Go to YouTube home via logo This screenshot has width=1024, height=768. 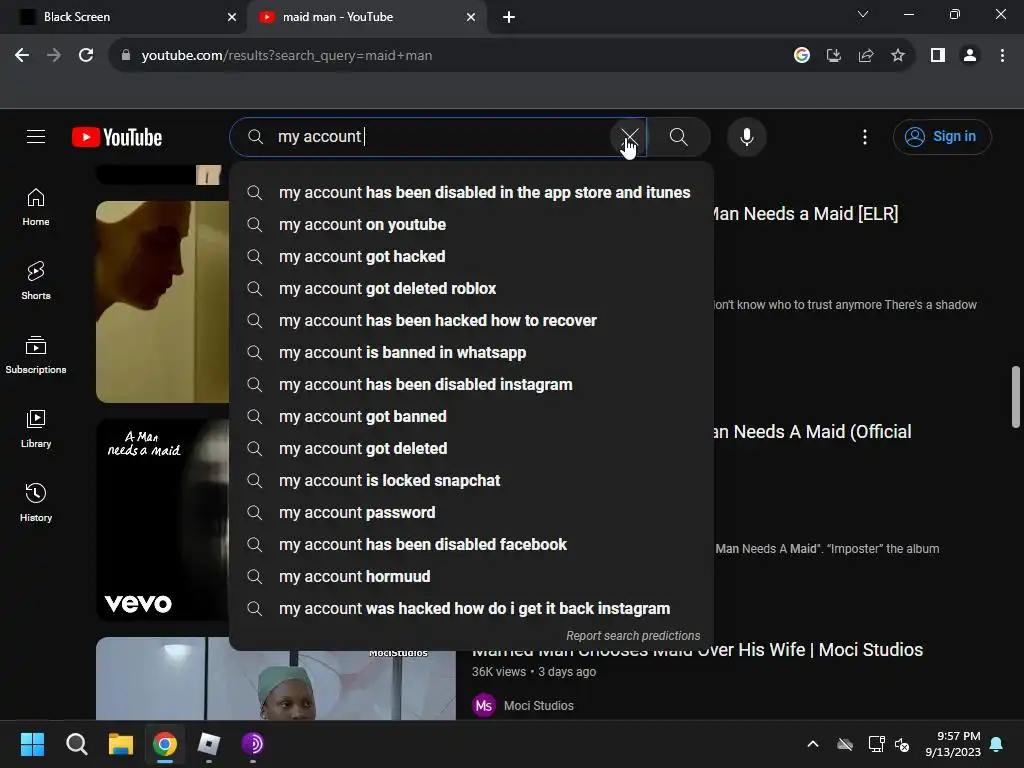(x=117, y=137)
